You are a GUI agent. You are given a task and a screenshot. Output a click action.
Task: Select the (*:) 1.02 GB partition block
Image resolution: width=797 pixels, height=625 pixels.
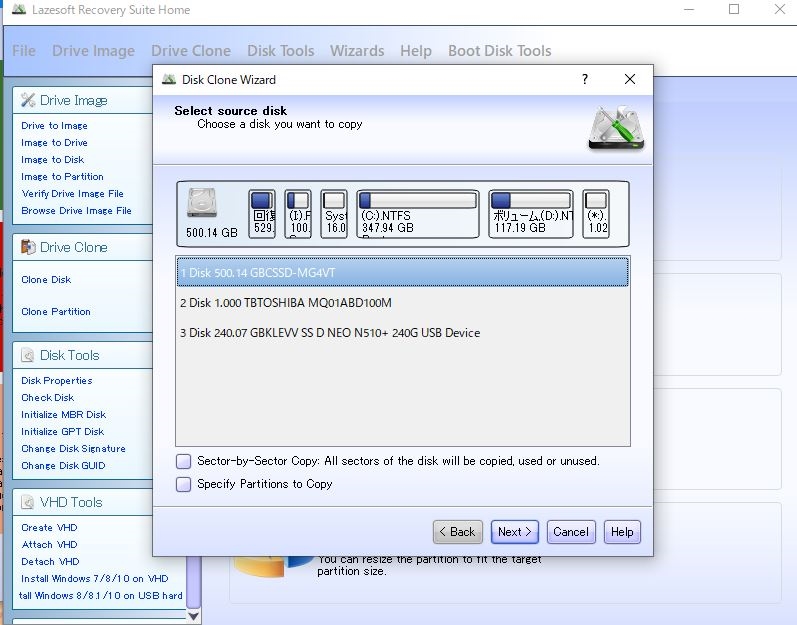pyautogui.click(x=596, y=214)
